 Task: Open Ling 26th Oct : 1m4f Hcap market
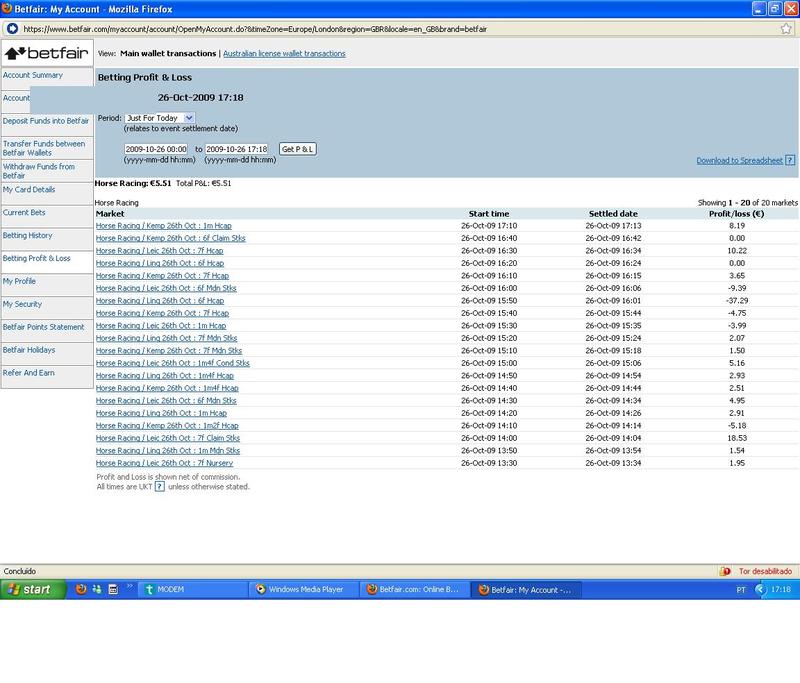pos(165,375)
